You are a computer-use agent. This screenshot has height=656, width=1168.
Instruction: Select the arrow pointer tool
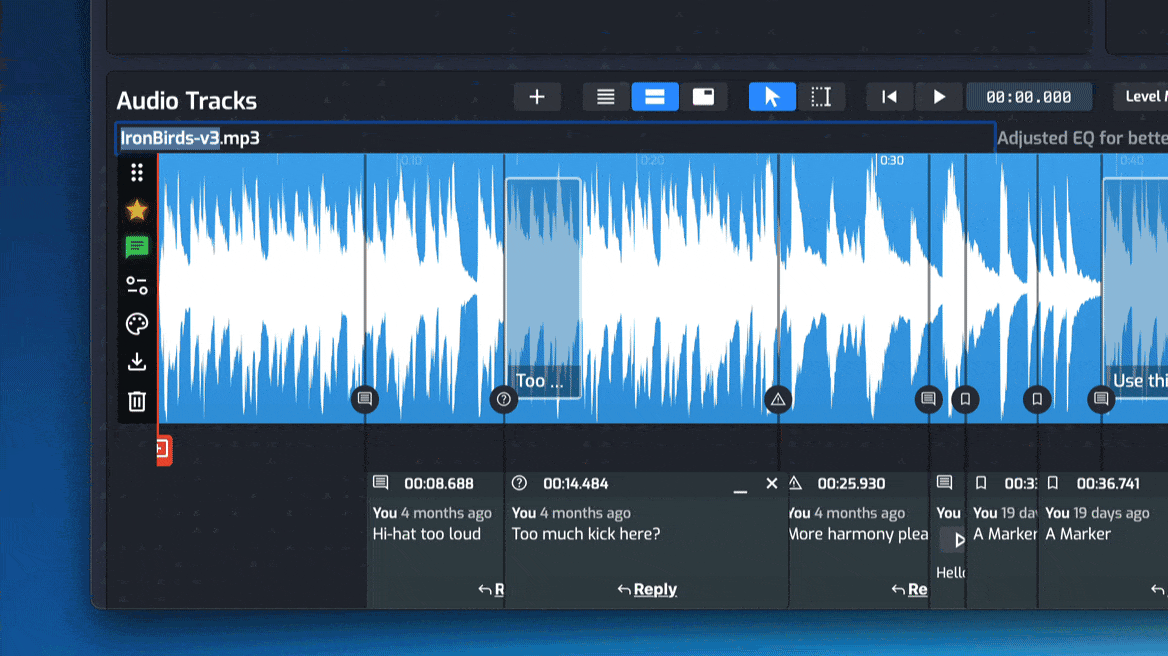coord(772,97)
